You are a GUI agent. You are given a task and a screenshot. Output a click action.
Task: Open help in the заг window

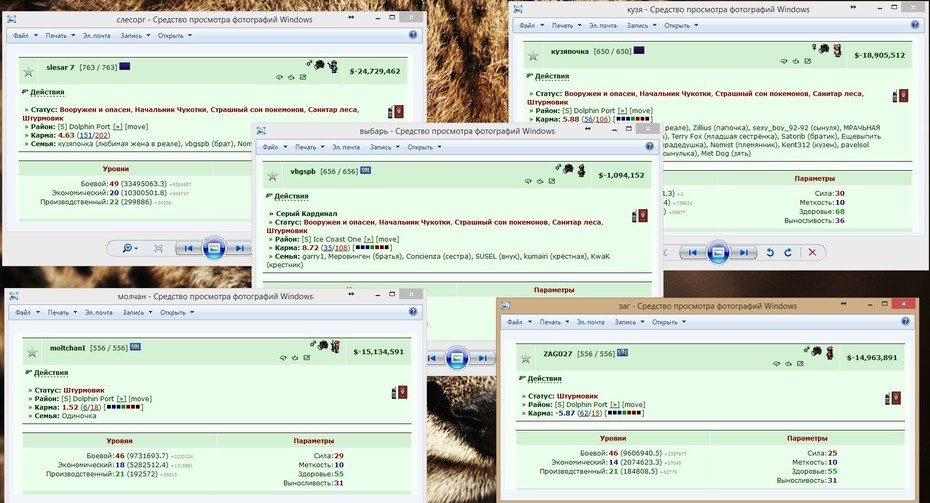[905, 321]
